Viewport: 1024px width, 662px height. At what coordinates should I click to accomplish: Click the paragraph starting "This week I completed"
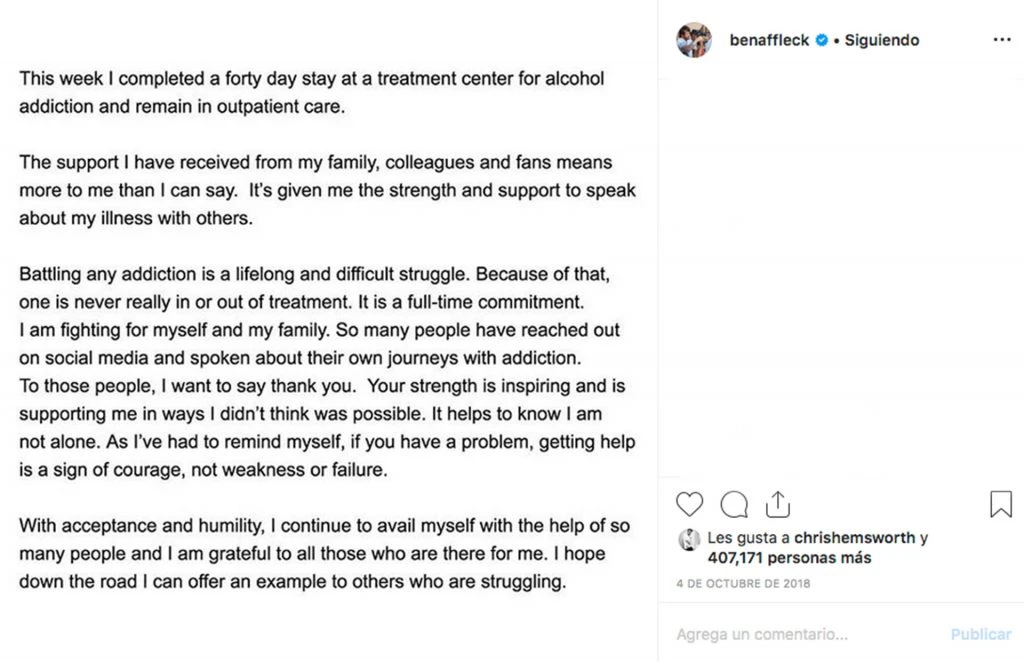click(311, 92)
